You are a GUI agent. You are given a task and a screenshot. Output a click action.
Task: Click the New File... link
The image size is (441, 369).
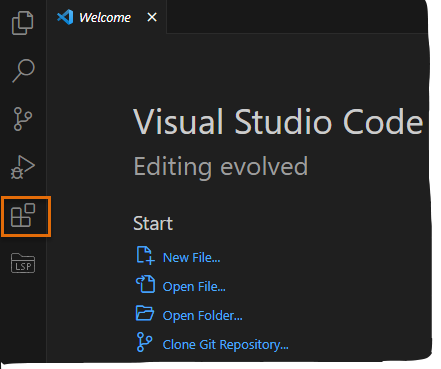[191, 258]
